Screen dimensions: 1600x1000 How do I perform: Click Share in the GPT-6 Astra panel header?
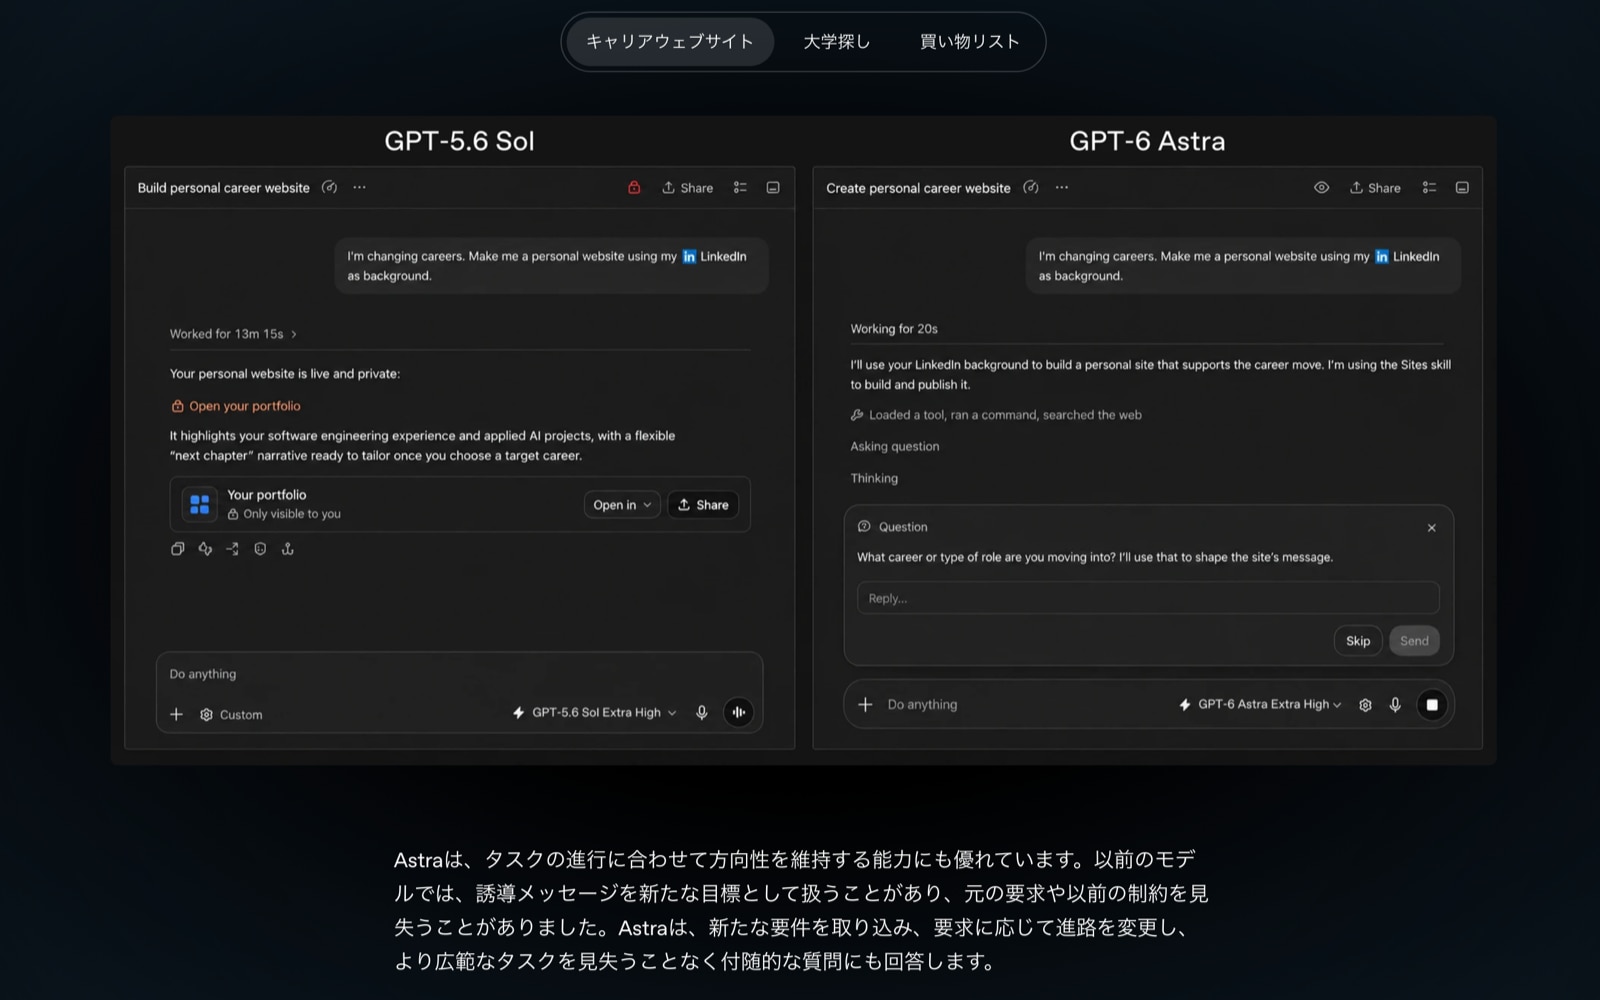[1376, 188]
